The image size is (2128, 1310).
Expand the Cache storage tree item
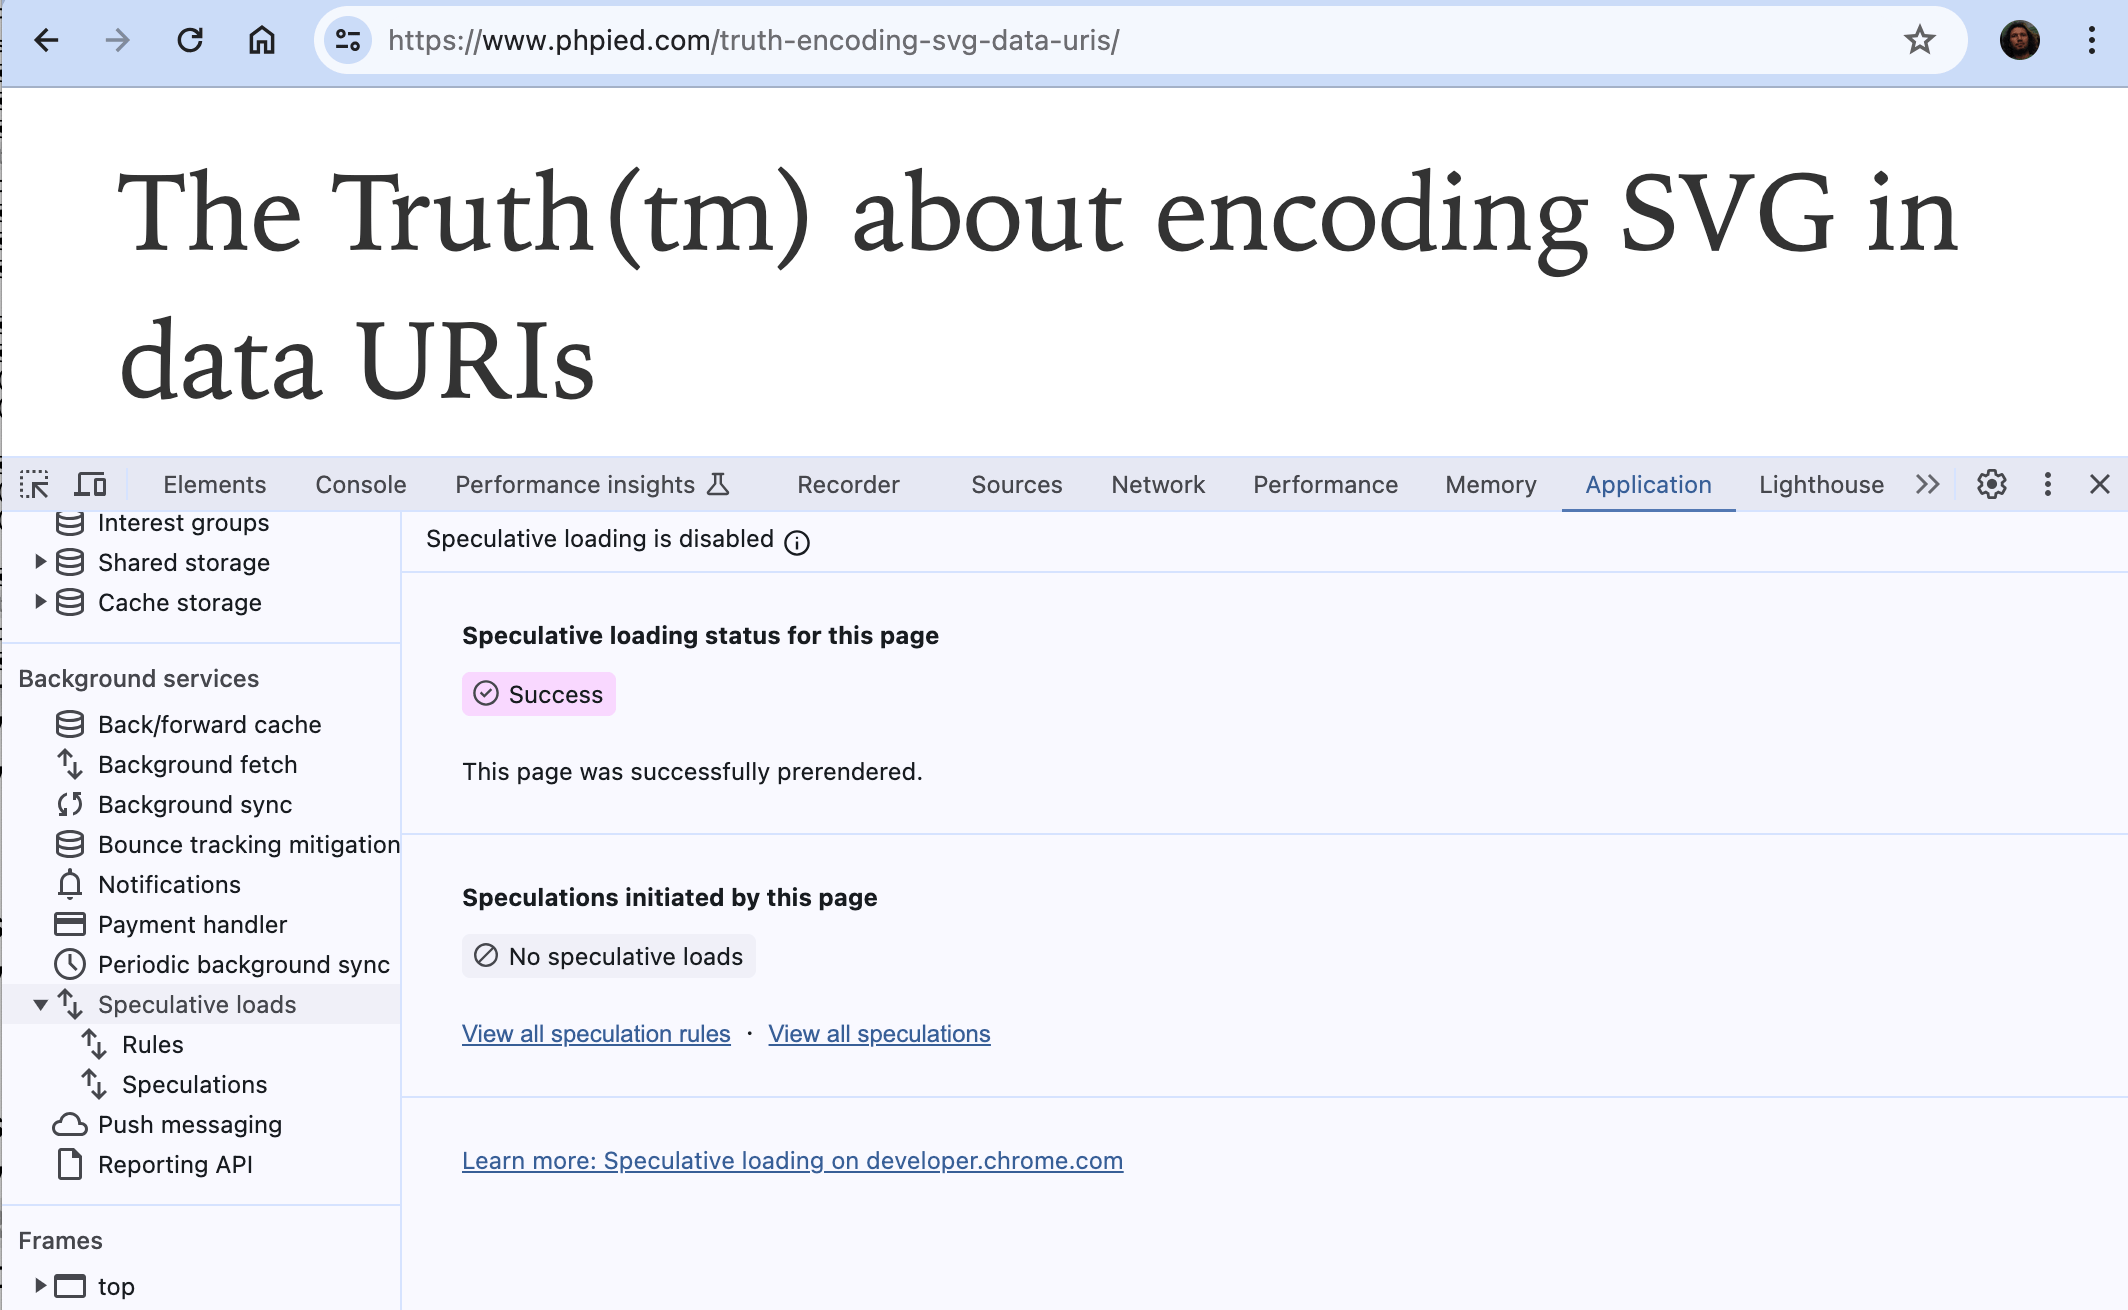(x=40, y=602)
